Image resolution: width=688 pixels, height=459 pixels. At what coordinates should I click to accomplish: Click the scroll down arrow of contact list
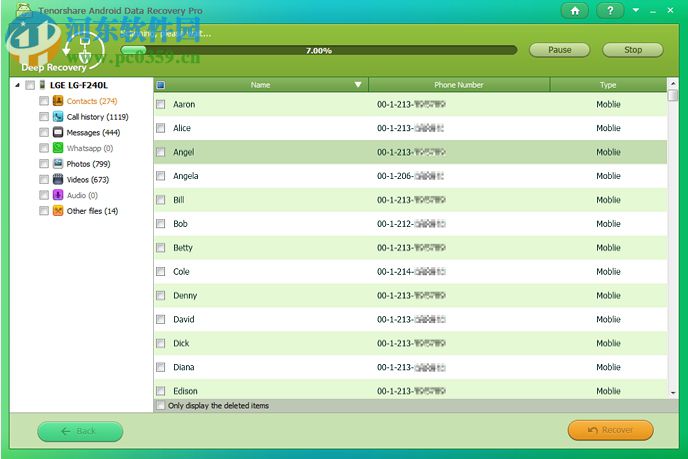click(673, 393)
